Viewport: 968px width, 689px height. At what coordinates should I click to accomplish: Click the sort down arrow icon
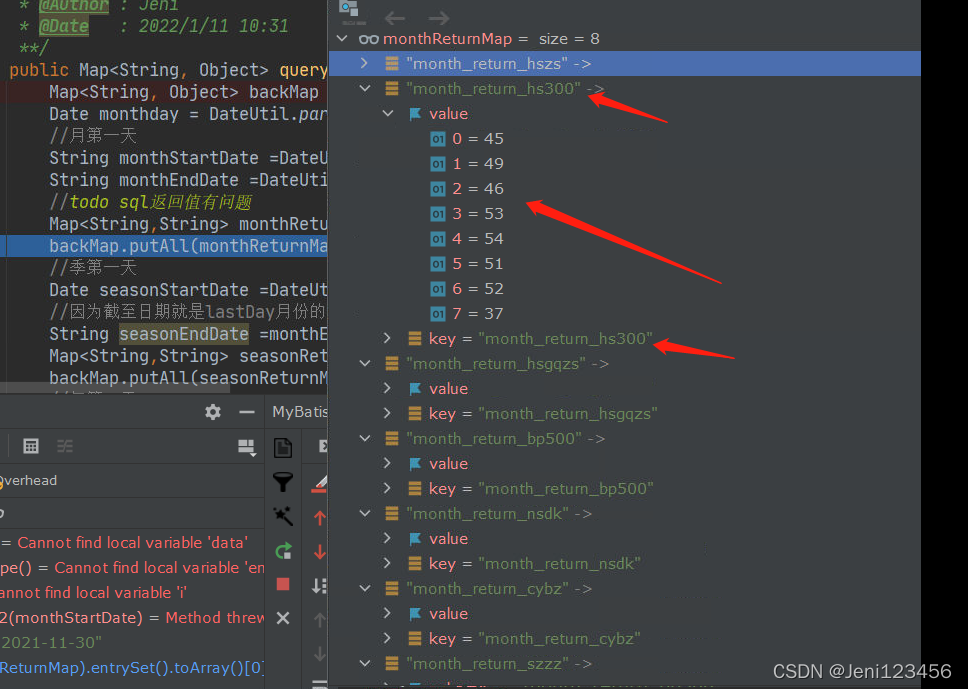coord(319,585)
